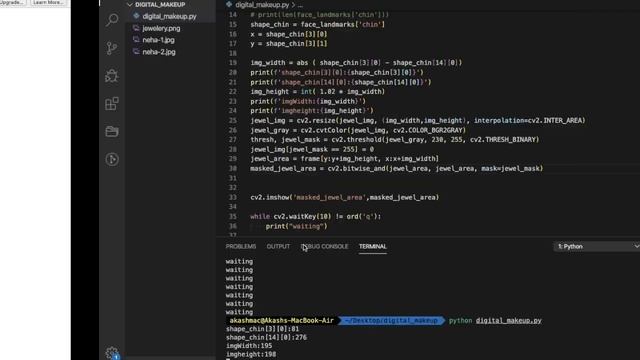Switch to the PROBLEMS panel tab
The width and height of the screenshot is (640, 360).
click(241, 247)
